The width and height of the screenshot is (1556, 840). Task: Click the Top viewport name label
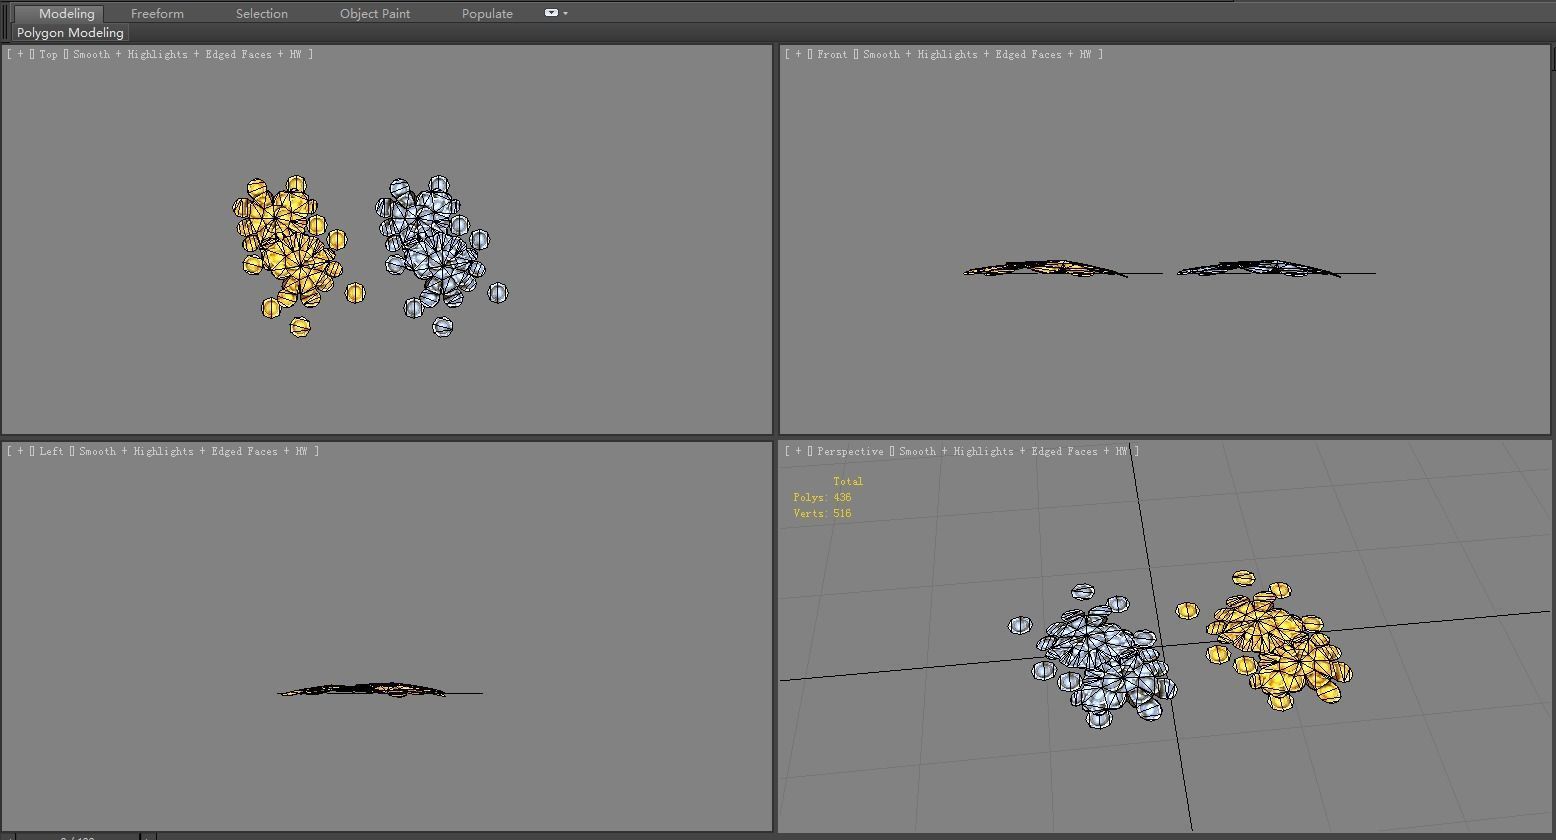[x=48, y=54]
